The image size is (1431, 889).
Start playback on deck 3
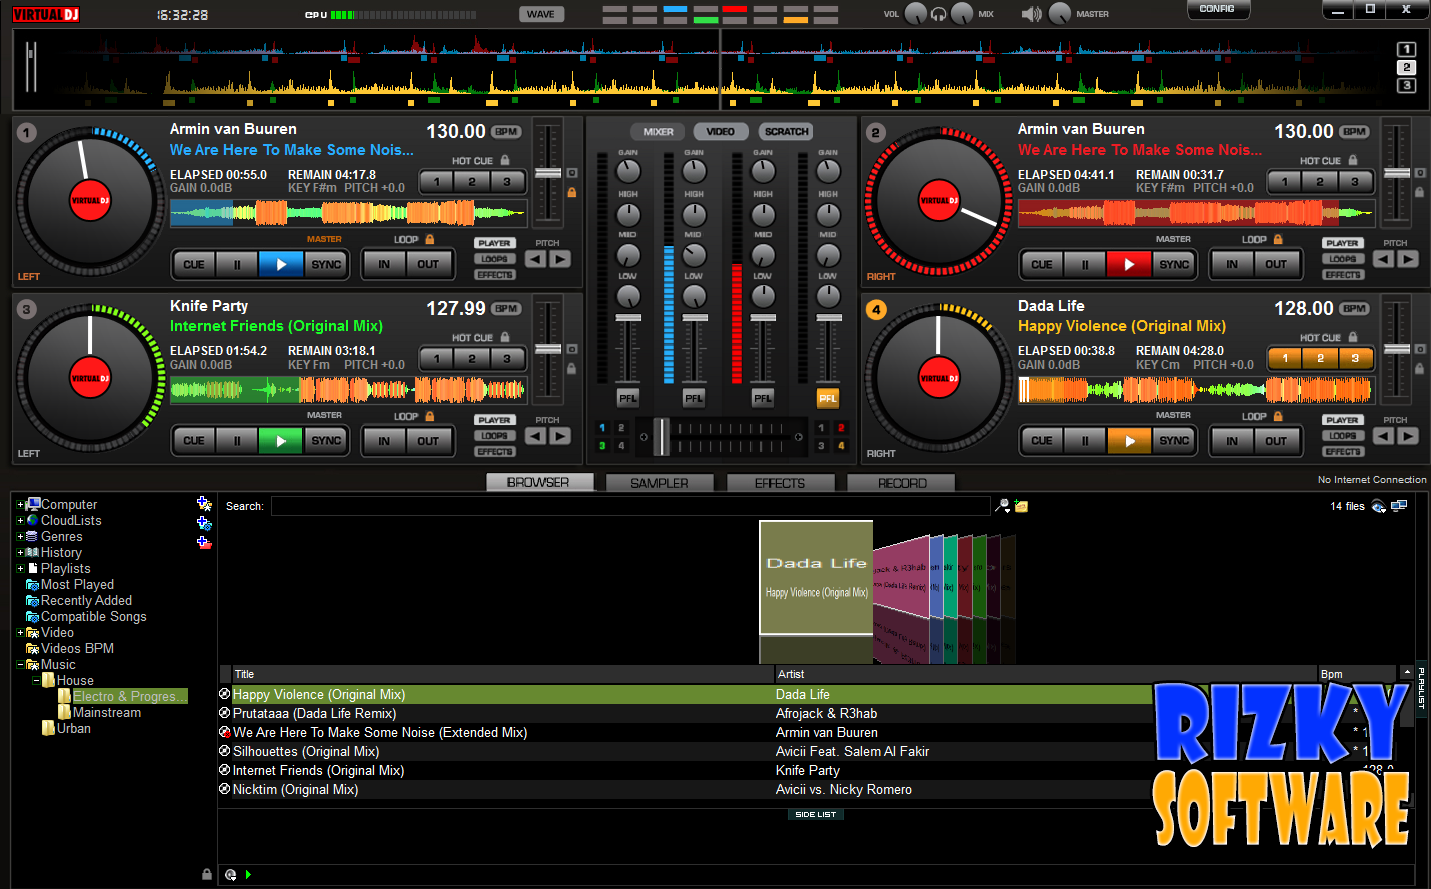click(x=281, y=441)
